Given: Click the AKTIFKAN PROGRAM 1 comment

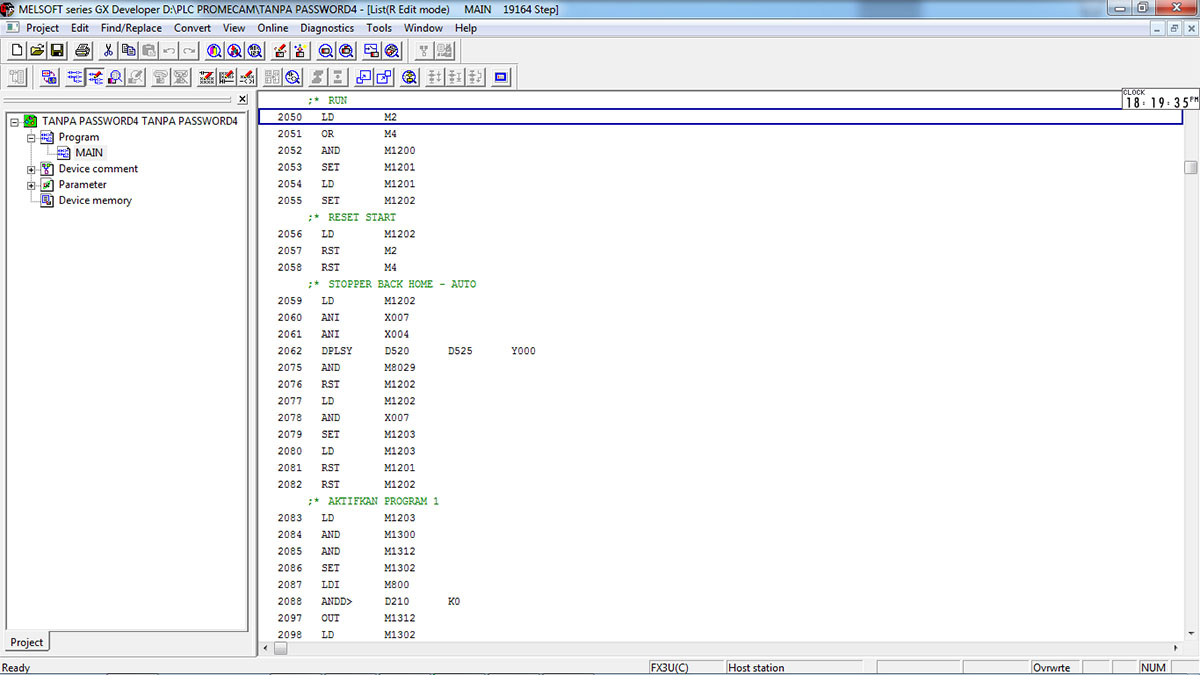Looking at the screenshot, I should click(x=373, y=501).
